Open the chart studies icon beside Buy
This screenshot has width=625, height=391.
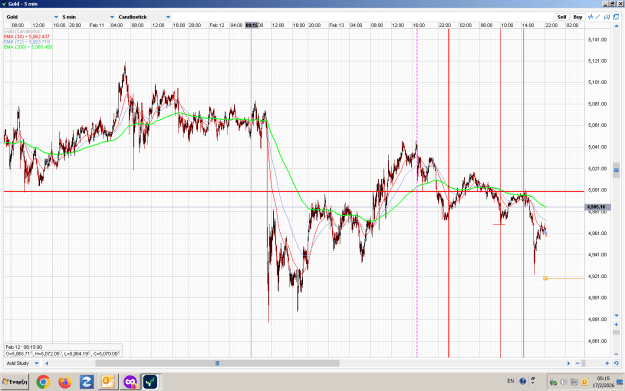[591, 17]
